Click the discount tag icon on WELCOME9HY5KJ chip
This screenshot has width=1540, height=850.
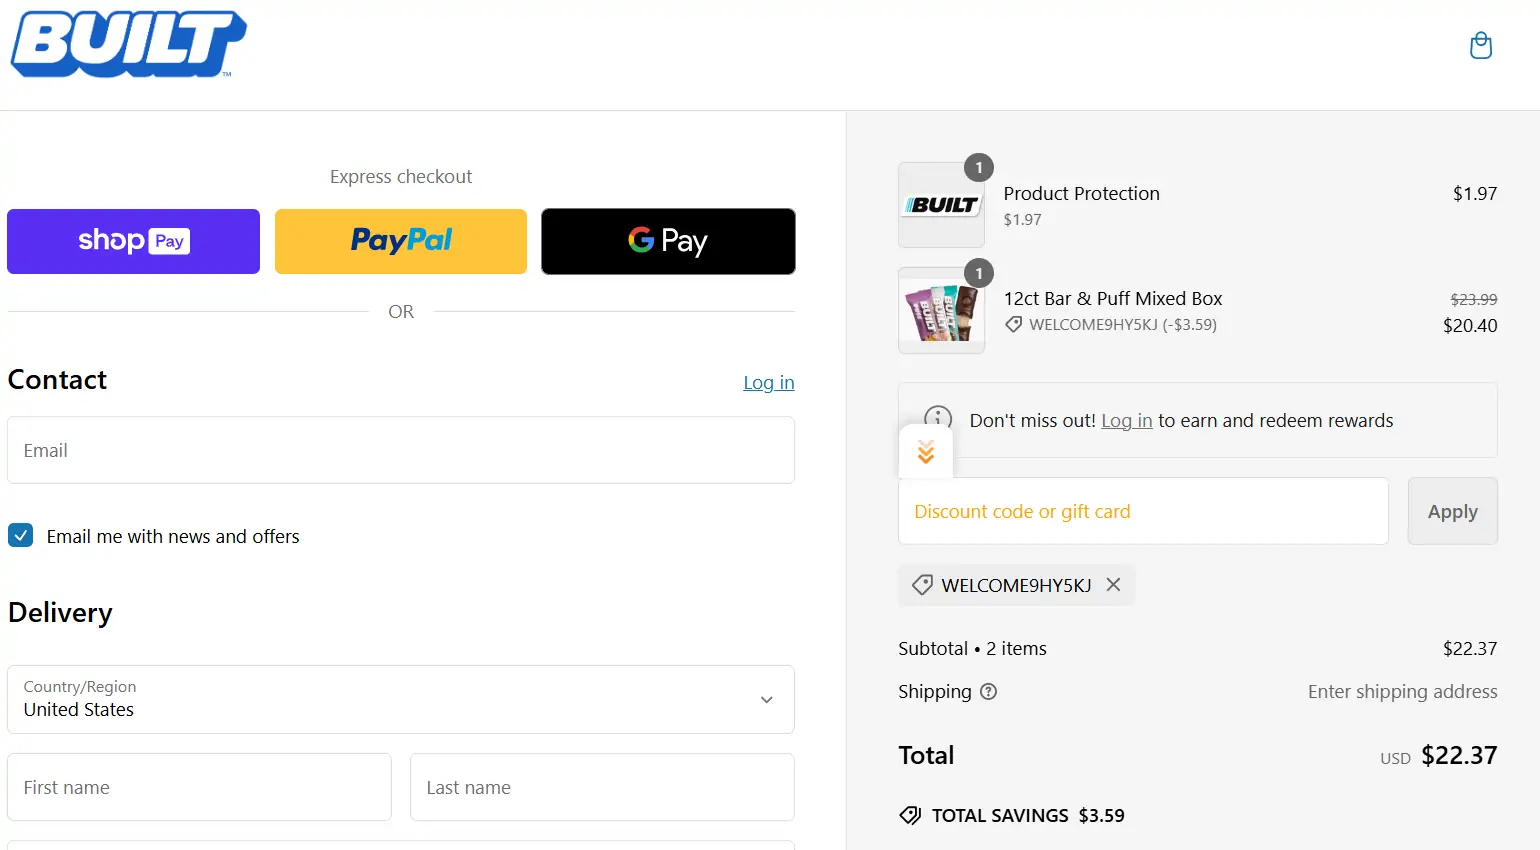coord(923,585)
